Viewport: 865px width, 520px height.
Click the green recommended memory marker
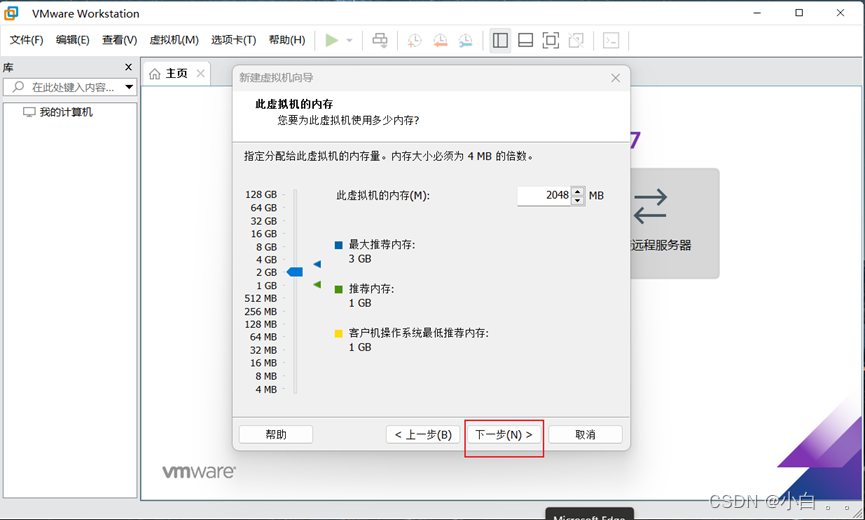pyautogui.click(x=317, y=285)
